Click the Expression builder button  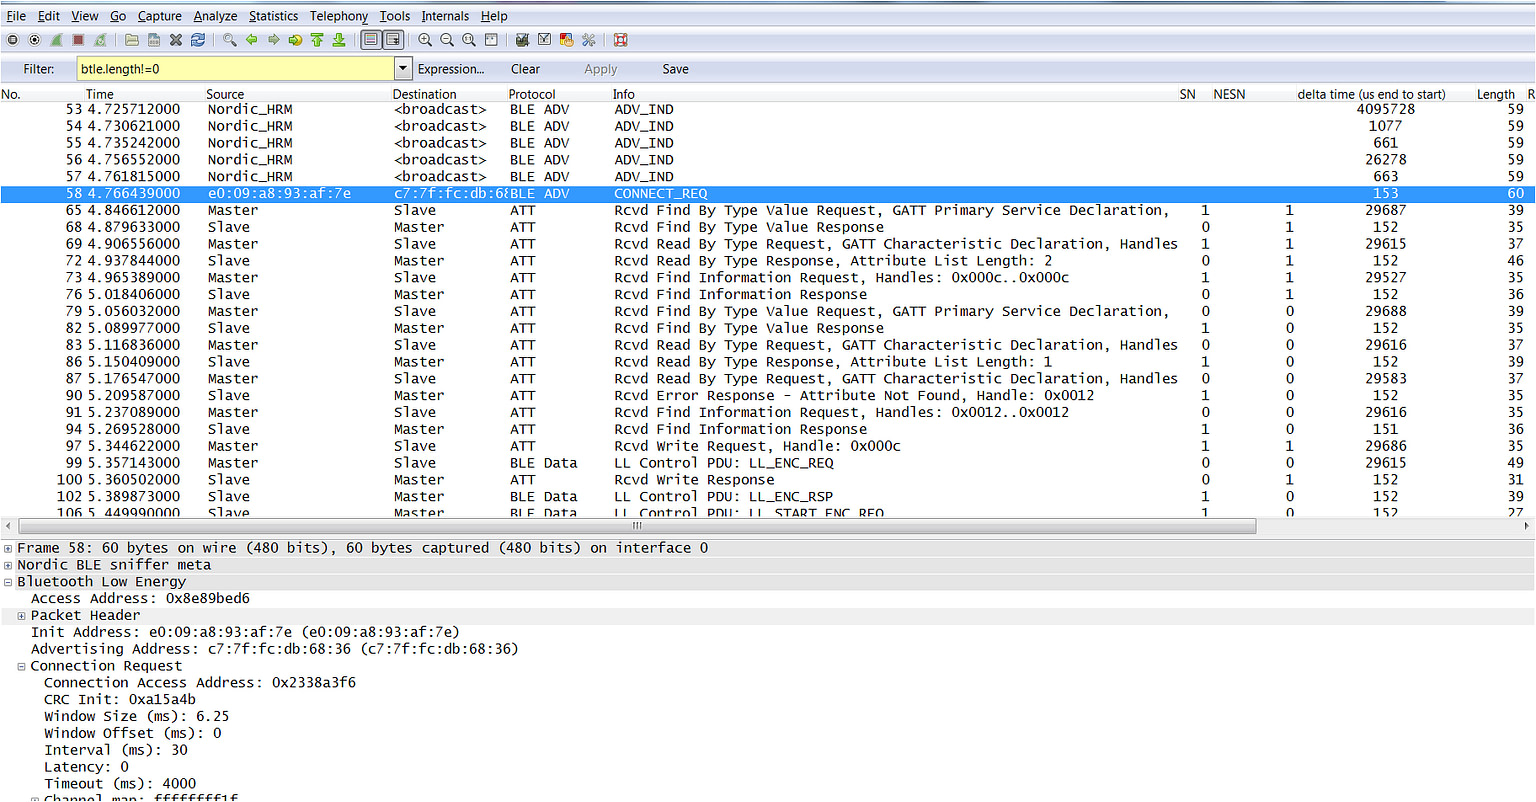coord(451,69)
